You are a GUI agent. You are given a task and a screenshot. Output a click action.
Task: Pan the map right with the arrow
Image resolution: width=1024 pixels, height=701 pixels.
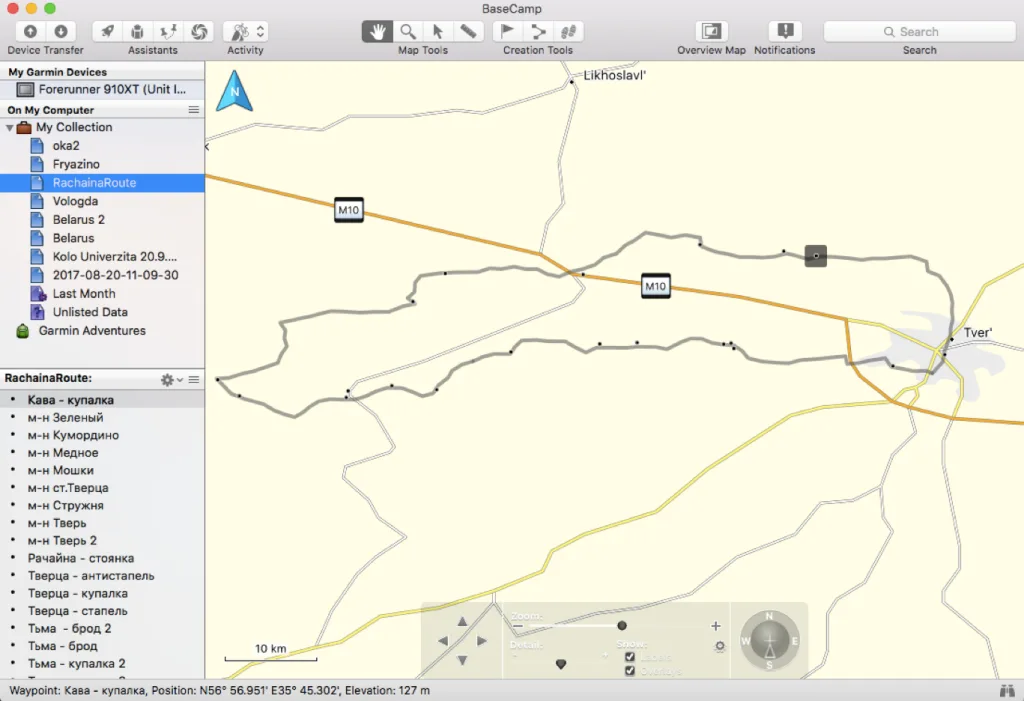[x=482, y=641]
